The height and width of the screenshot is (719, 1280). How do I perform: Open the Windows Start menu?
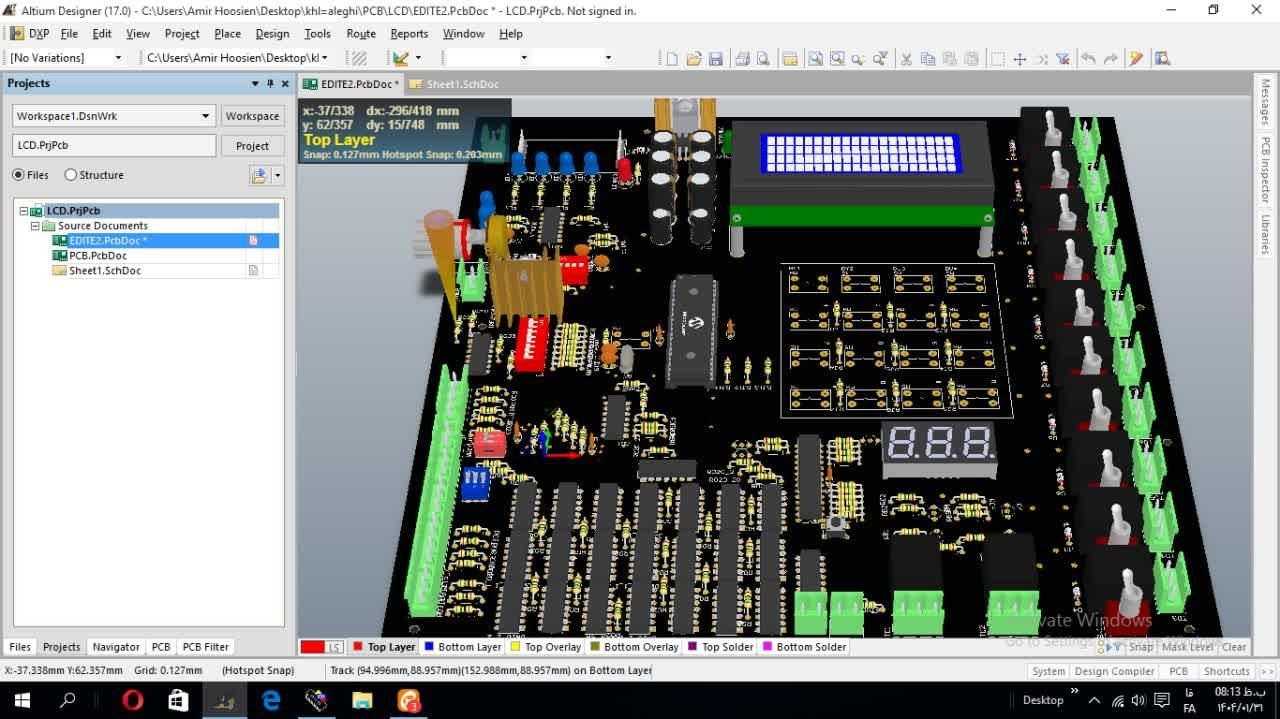[x=22, y=700]
